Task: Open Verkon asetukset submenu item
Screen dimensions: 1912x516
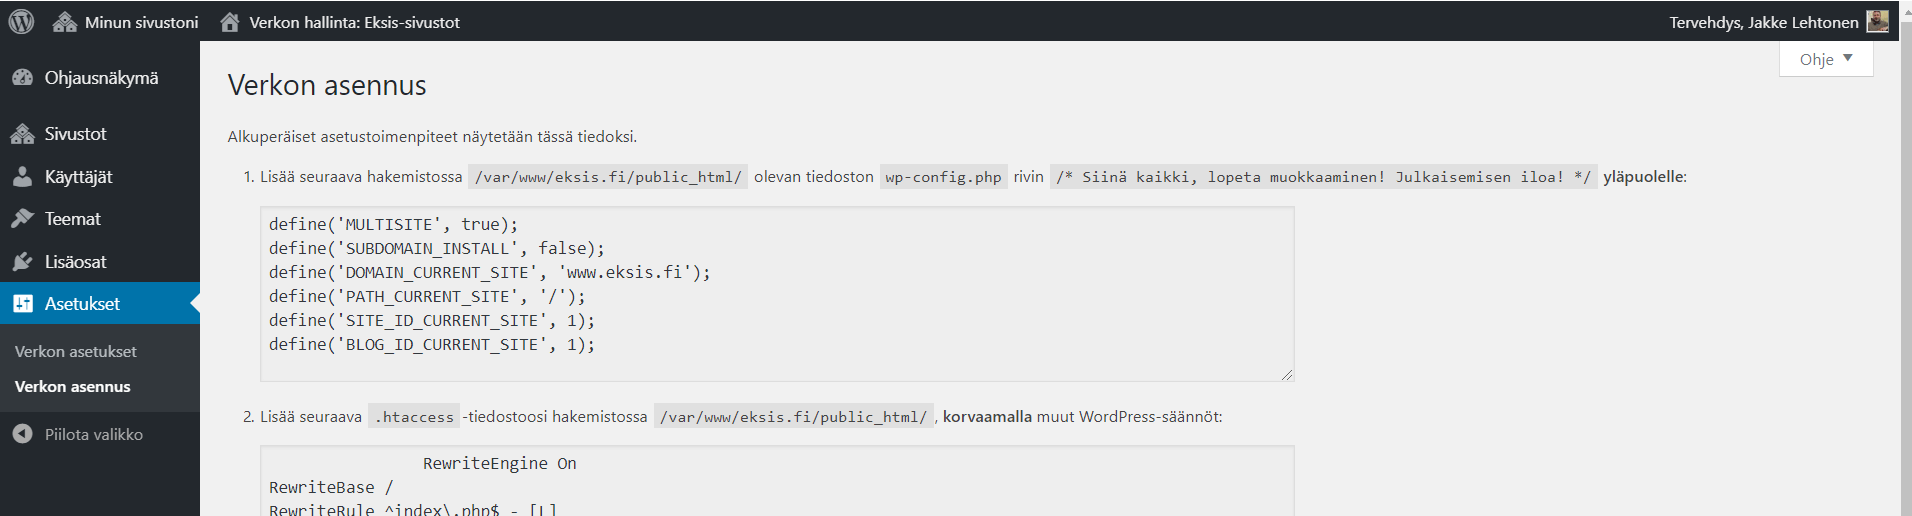Action: point(76,351)
